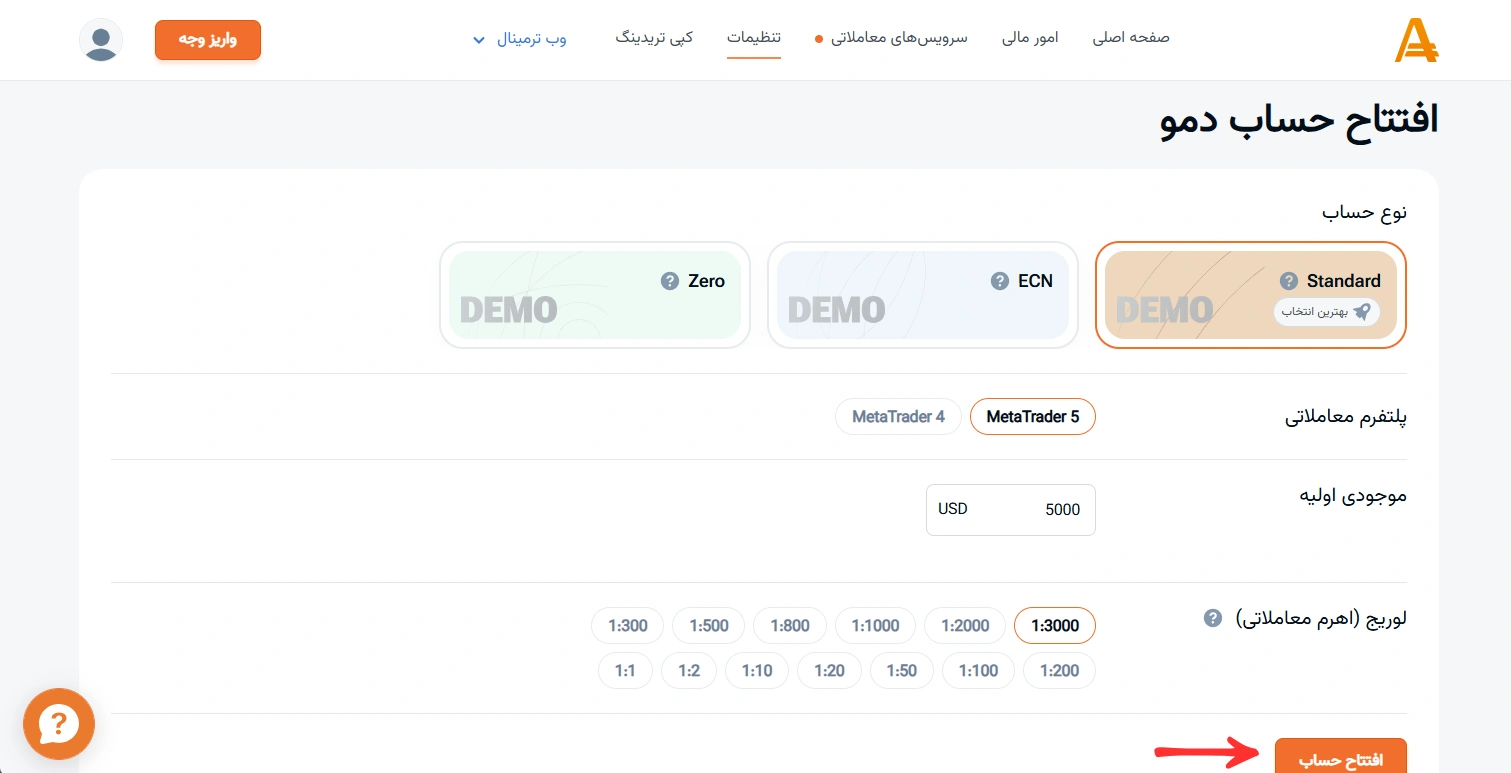Select leverage 1:100
The width and height of the screenshot is (1511, 773).
point(978,670)
